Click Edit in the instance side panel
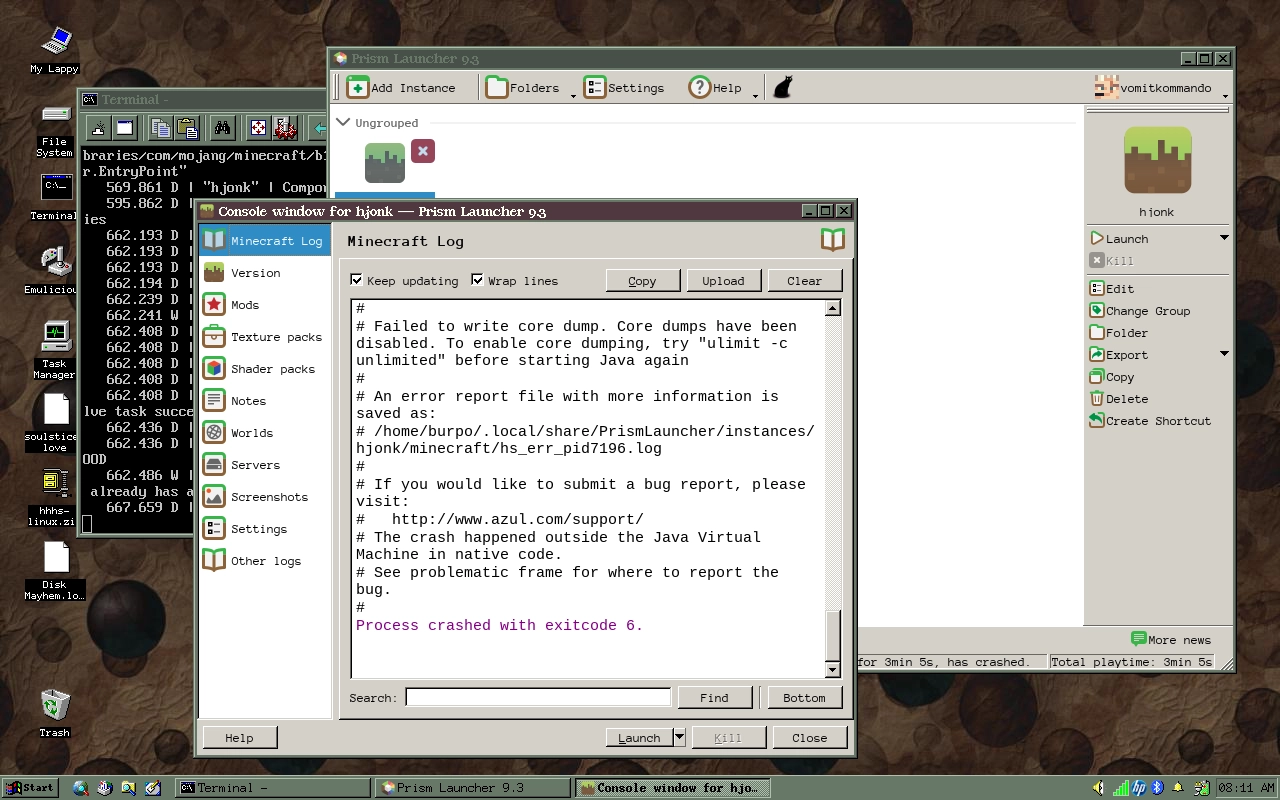The image size is (1280, 800). 1111,288
